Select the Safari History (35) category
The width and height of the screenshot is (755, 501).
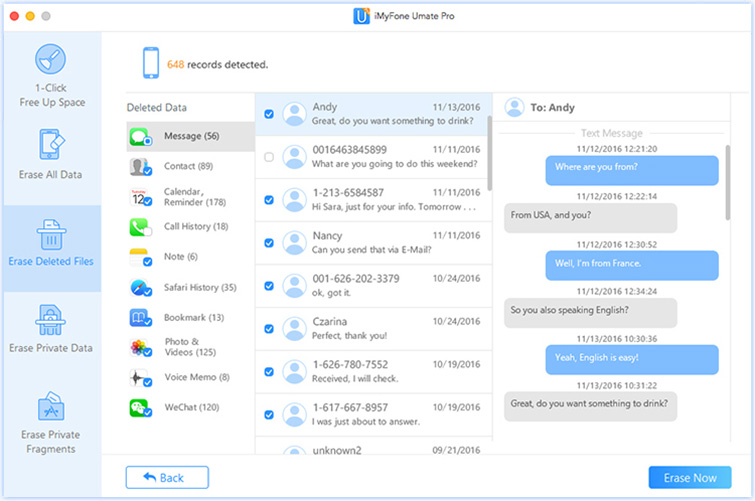191,288
